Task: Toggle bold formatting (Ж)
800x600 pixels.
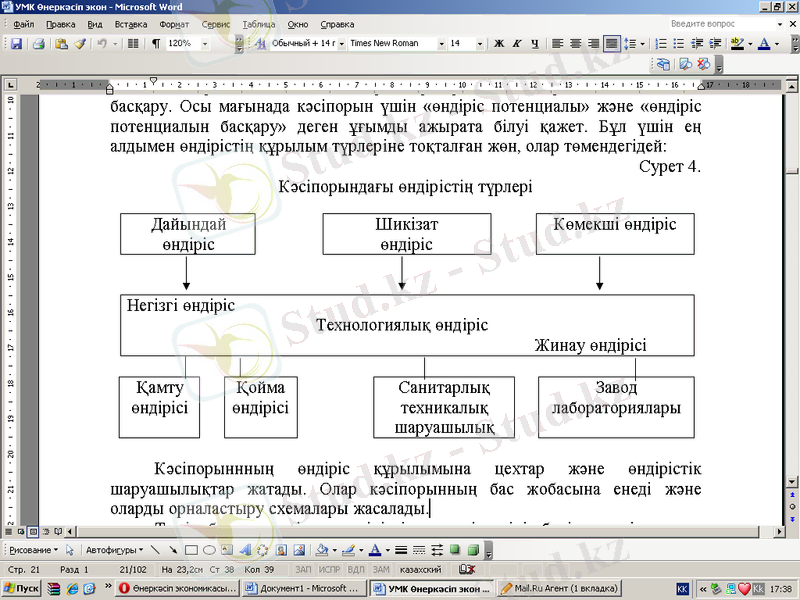Action: (x=498, y=44)
